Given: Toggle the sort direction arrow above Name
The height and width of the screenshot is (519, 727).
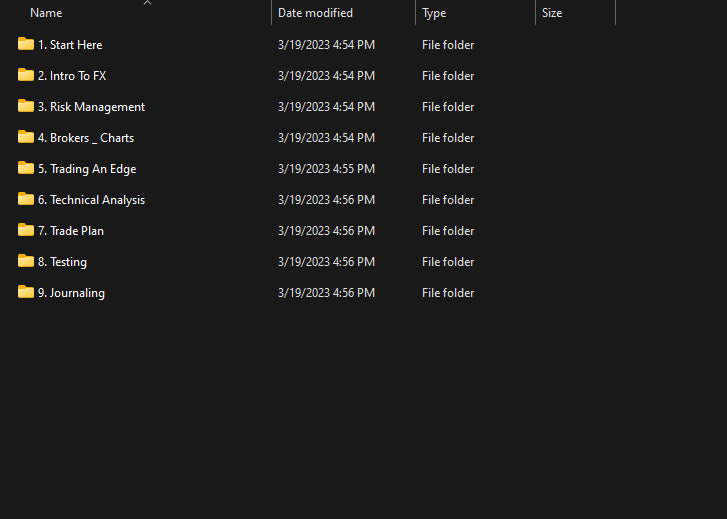Looking at the screenshot, I should tap(147, 3).
